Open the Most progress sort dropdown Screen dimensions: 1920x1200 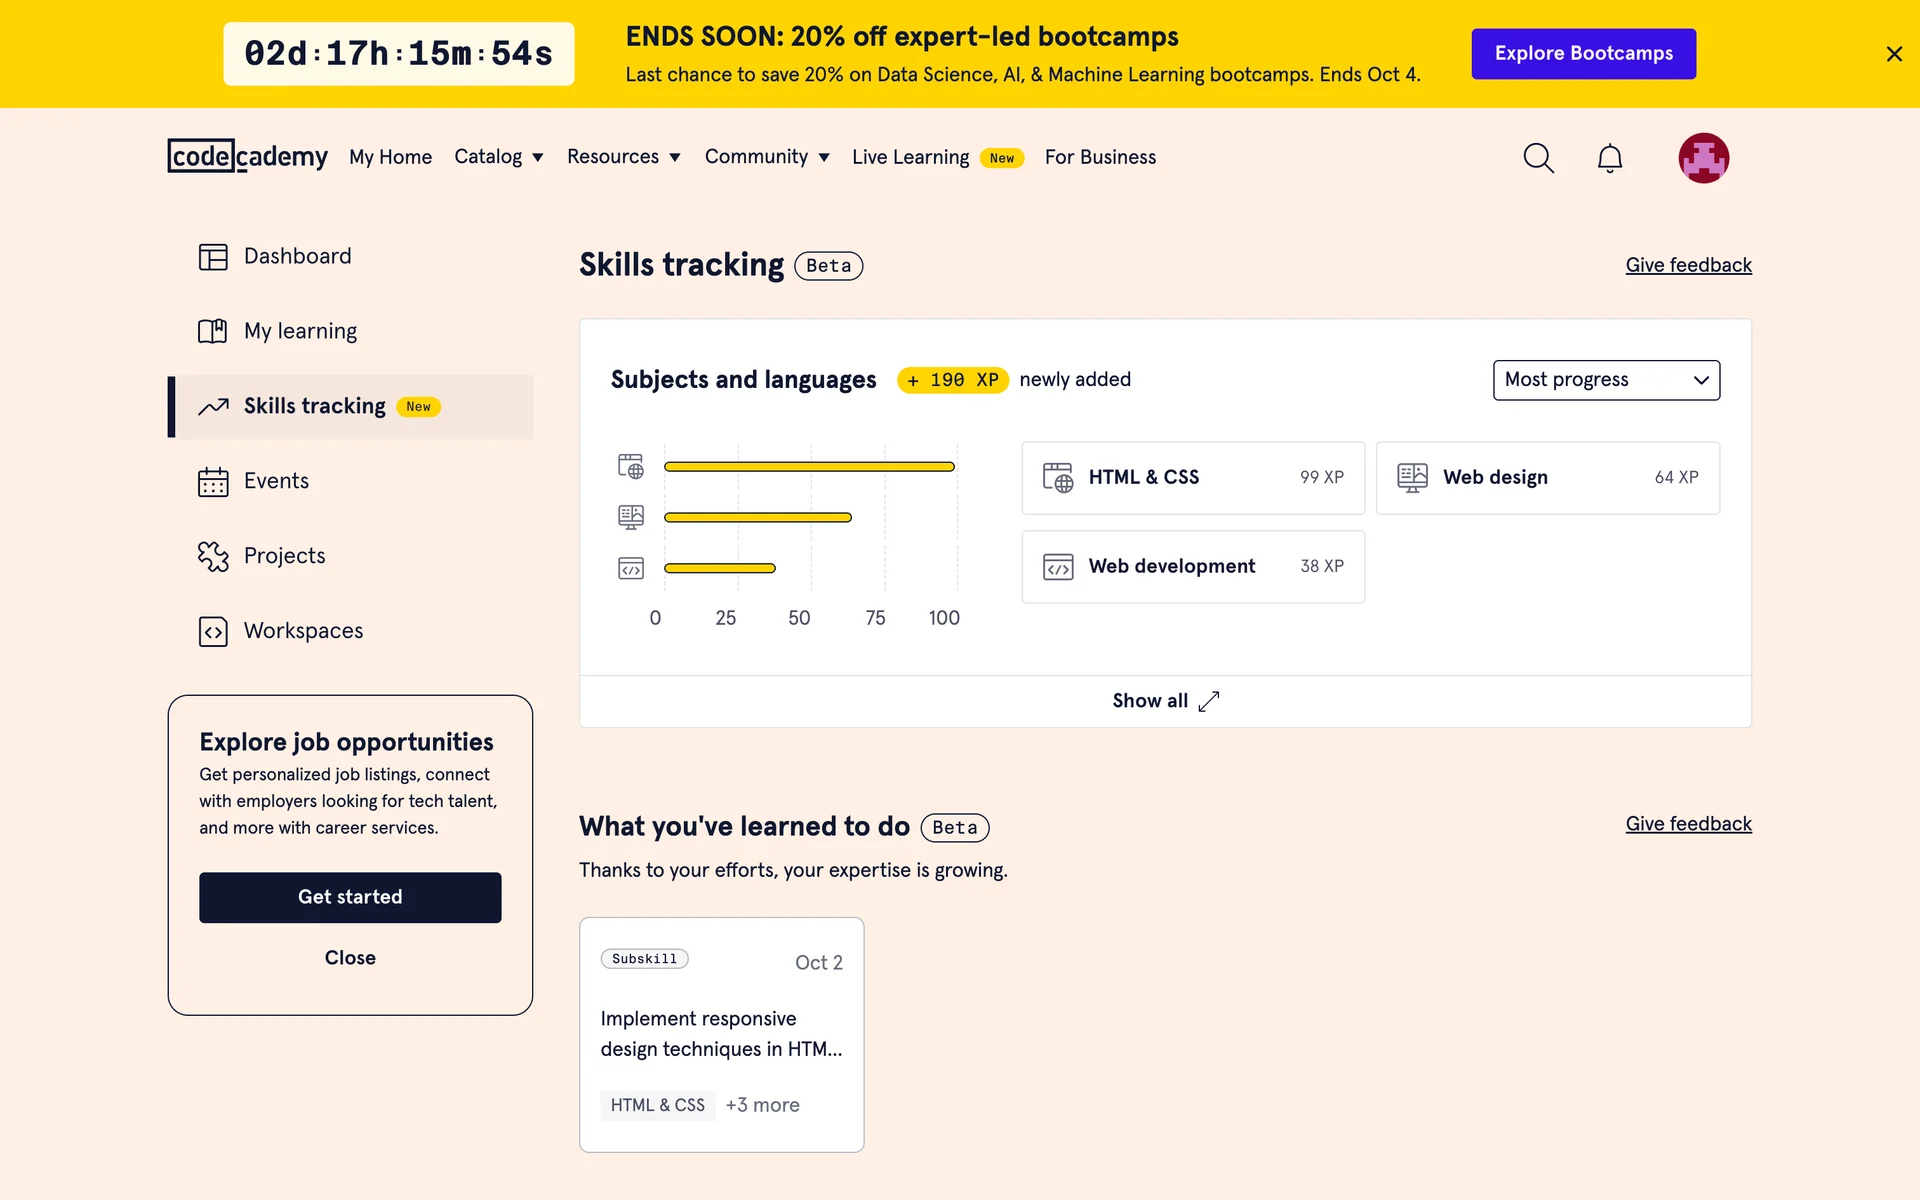coord(1605,380)
